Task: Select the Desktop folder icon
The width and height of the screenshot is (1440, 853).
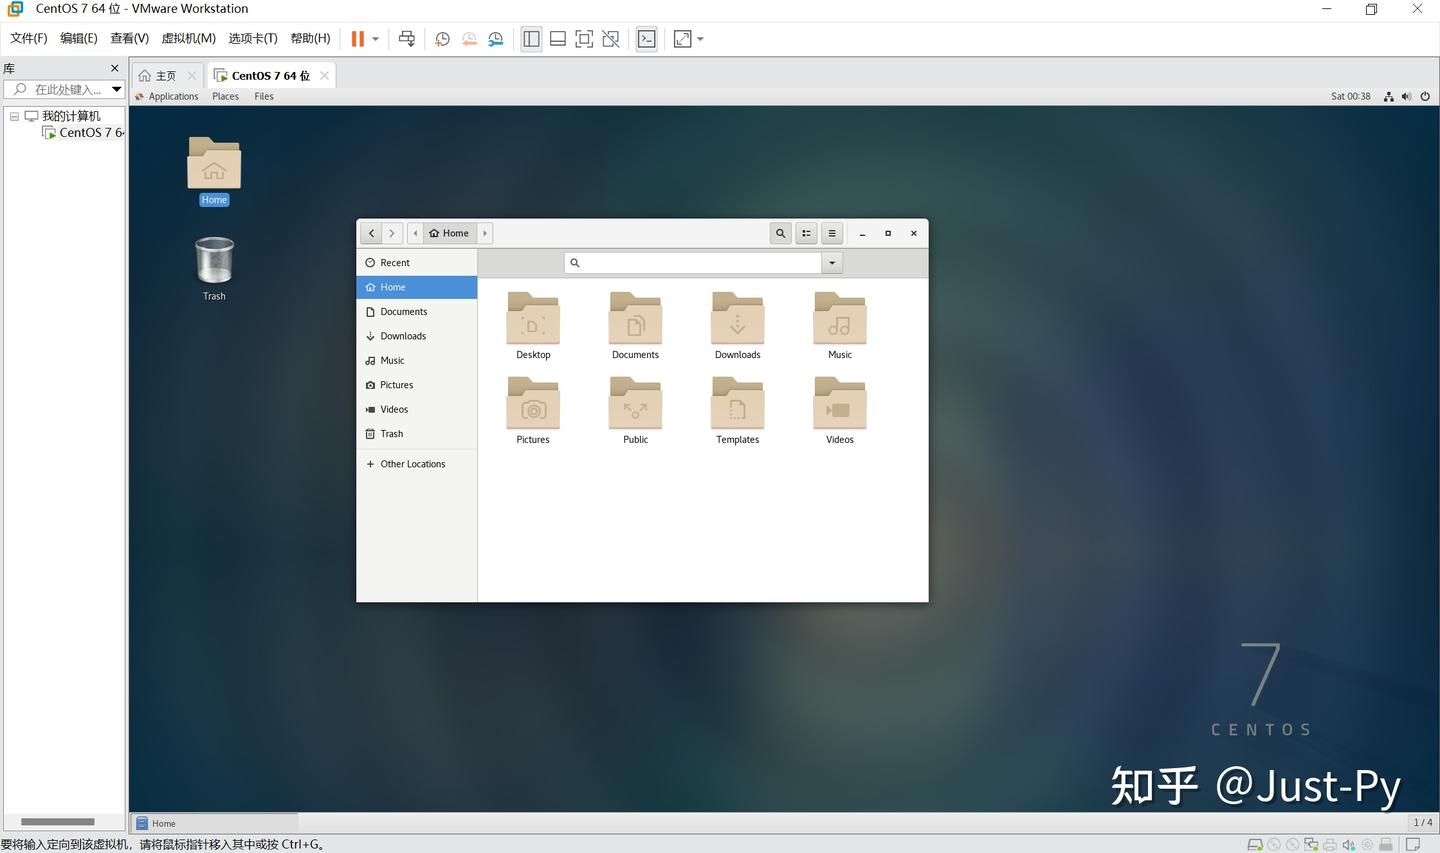Action: point(533,326)
